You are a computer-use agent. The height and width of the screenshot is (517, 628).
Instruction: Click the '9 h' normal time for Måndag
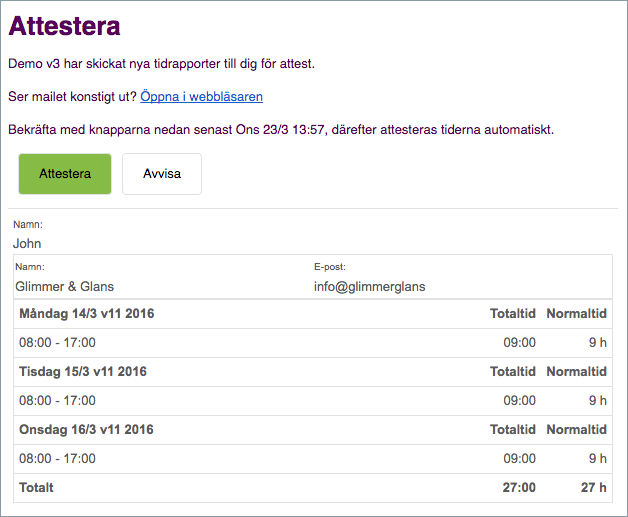click(x=598, y=343)
